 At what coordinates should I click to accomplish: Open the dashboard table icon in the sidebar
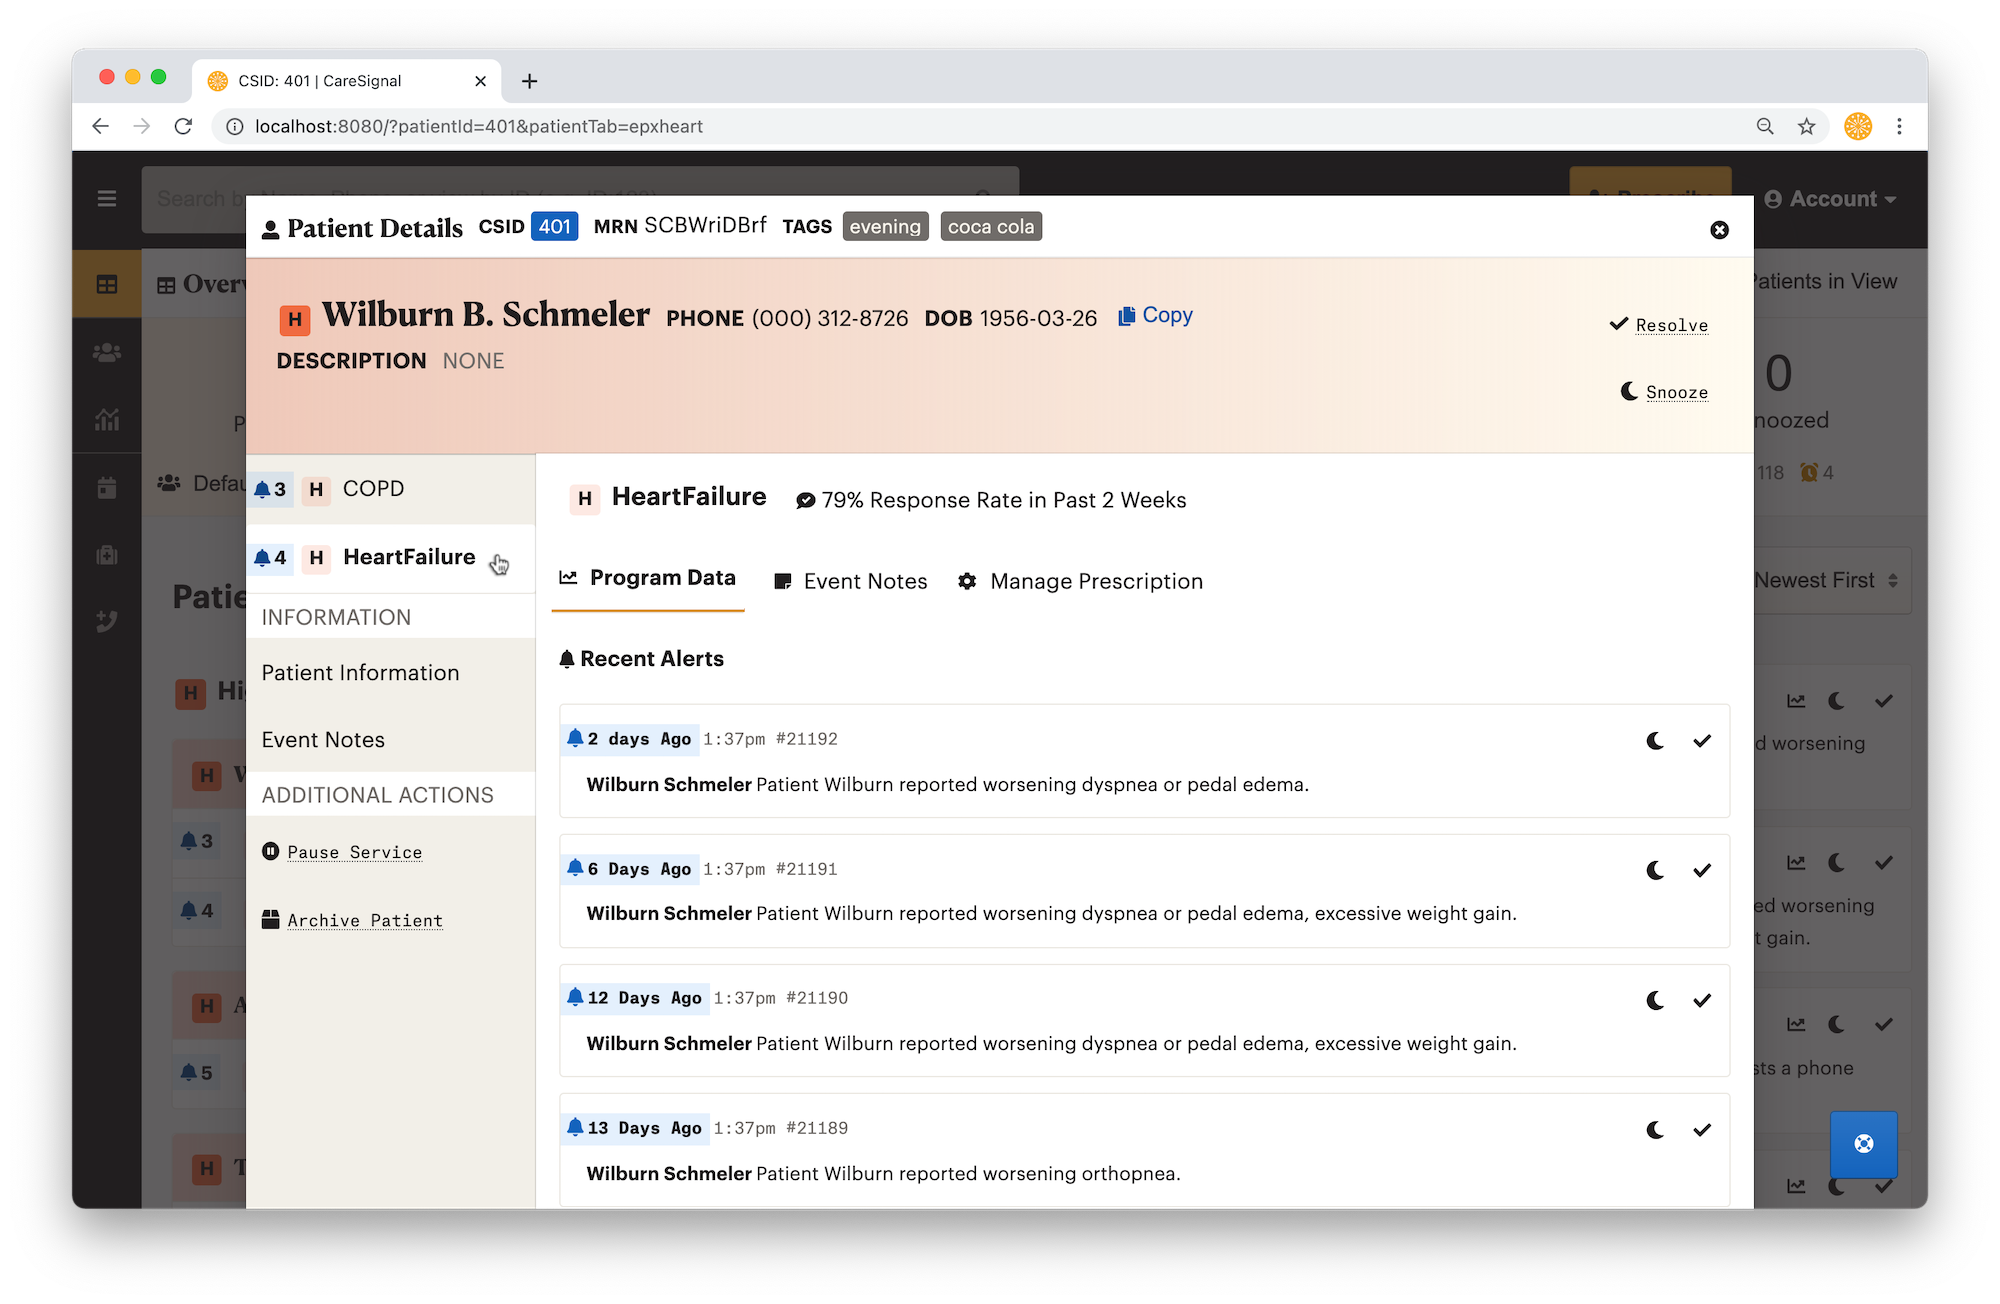[107, 285]
